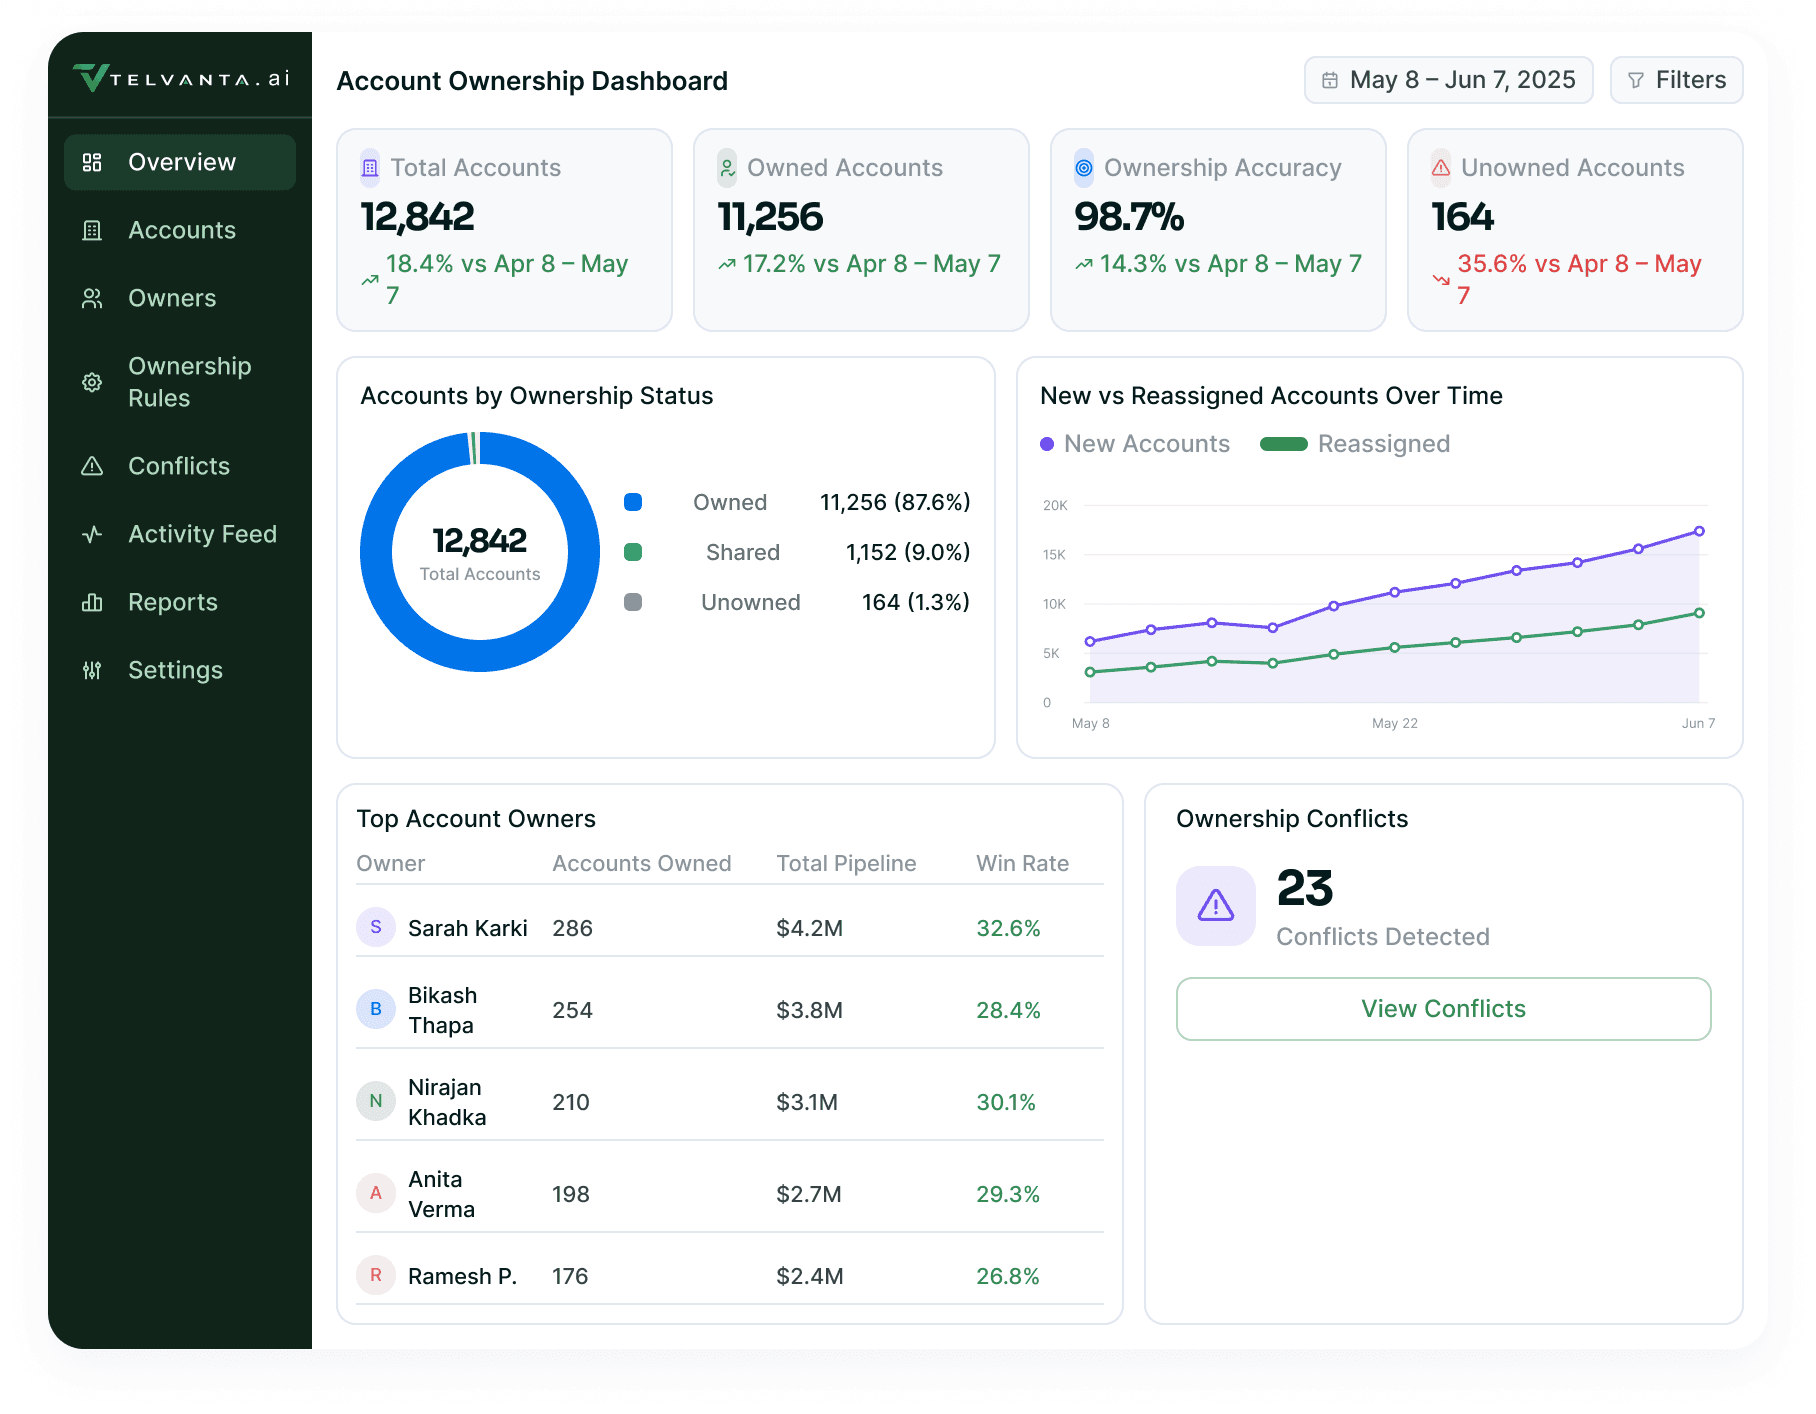Click Bikash Thapa's B avatar
Viewport: 1816px width, 1414px height.
coord(376,1009)
